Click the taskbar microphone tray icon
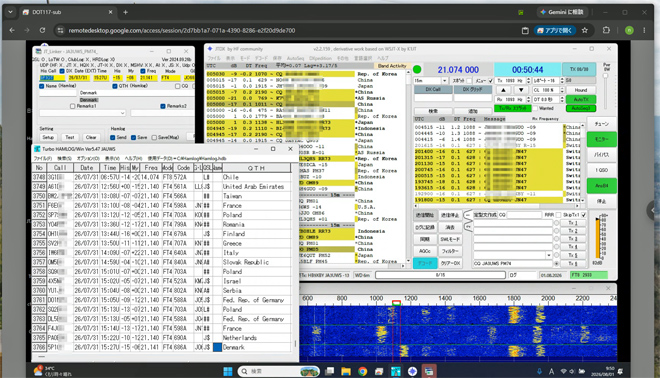Screen dimensions: 660x378 point(539,371)
